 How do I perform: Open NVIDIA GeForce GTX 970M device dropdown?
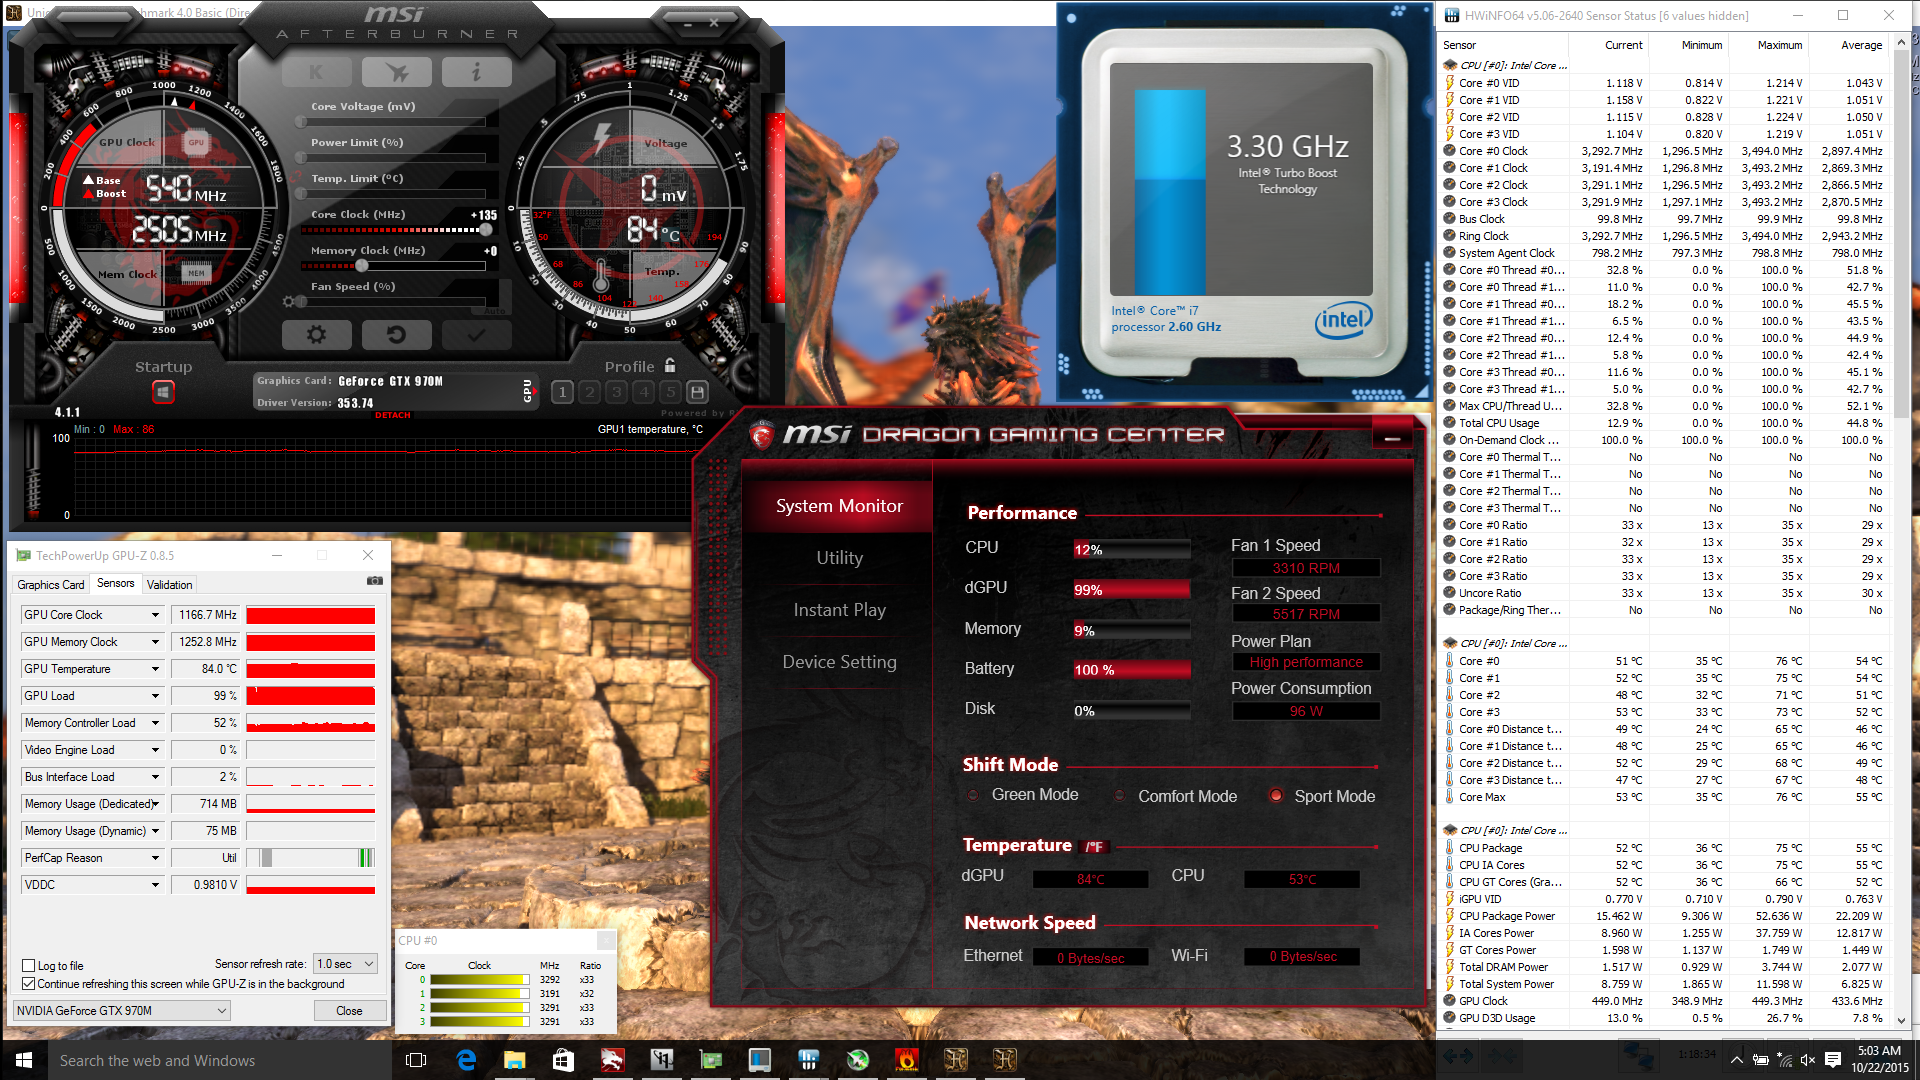coord(122,1011)
